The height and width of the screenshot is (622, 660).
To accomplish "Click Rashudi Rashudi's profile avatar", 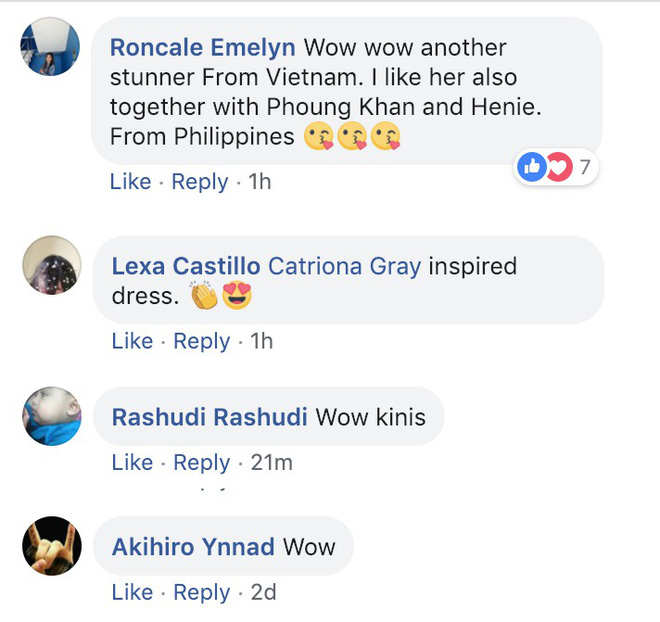I will tap(52, 415).
